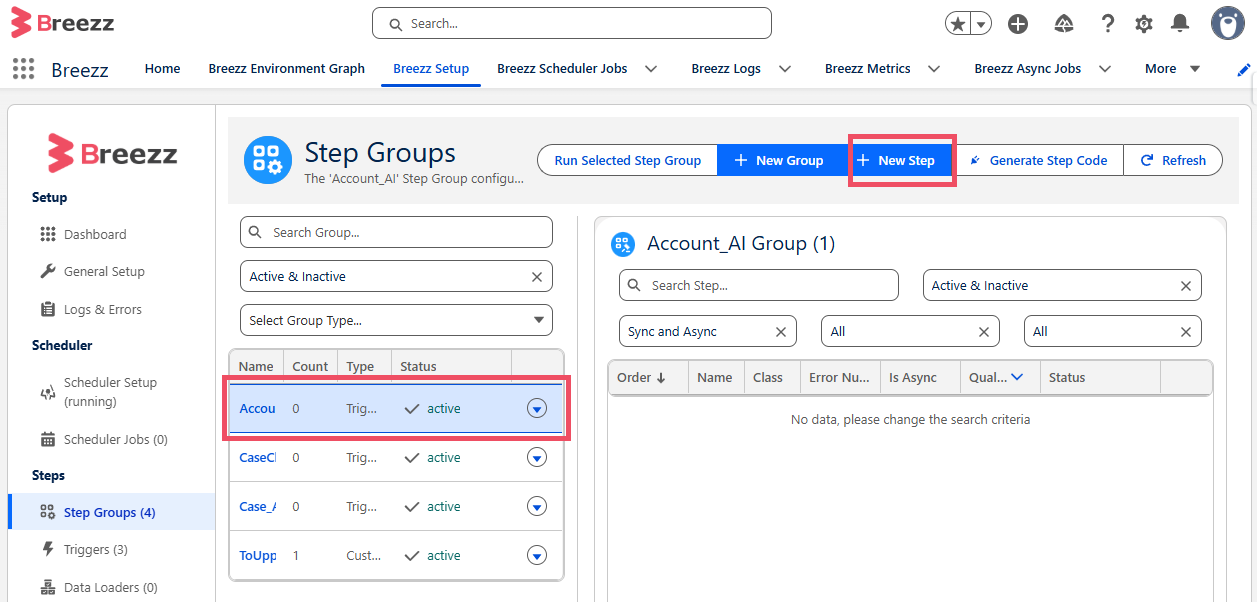This screenshot has height=602, width=1257.
Task: Open the Trailhead guidance icon
Action: 1064,24
